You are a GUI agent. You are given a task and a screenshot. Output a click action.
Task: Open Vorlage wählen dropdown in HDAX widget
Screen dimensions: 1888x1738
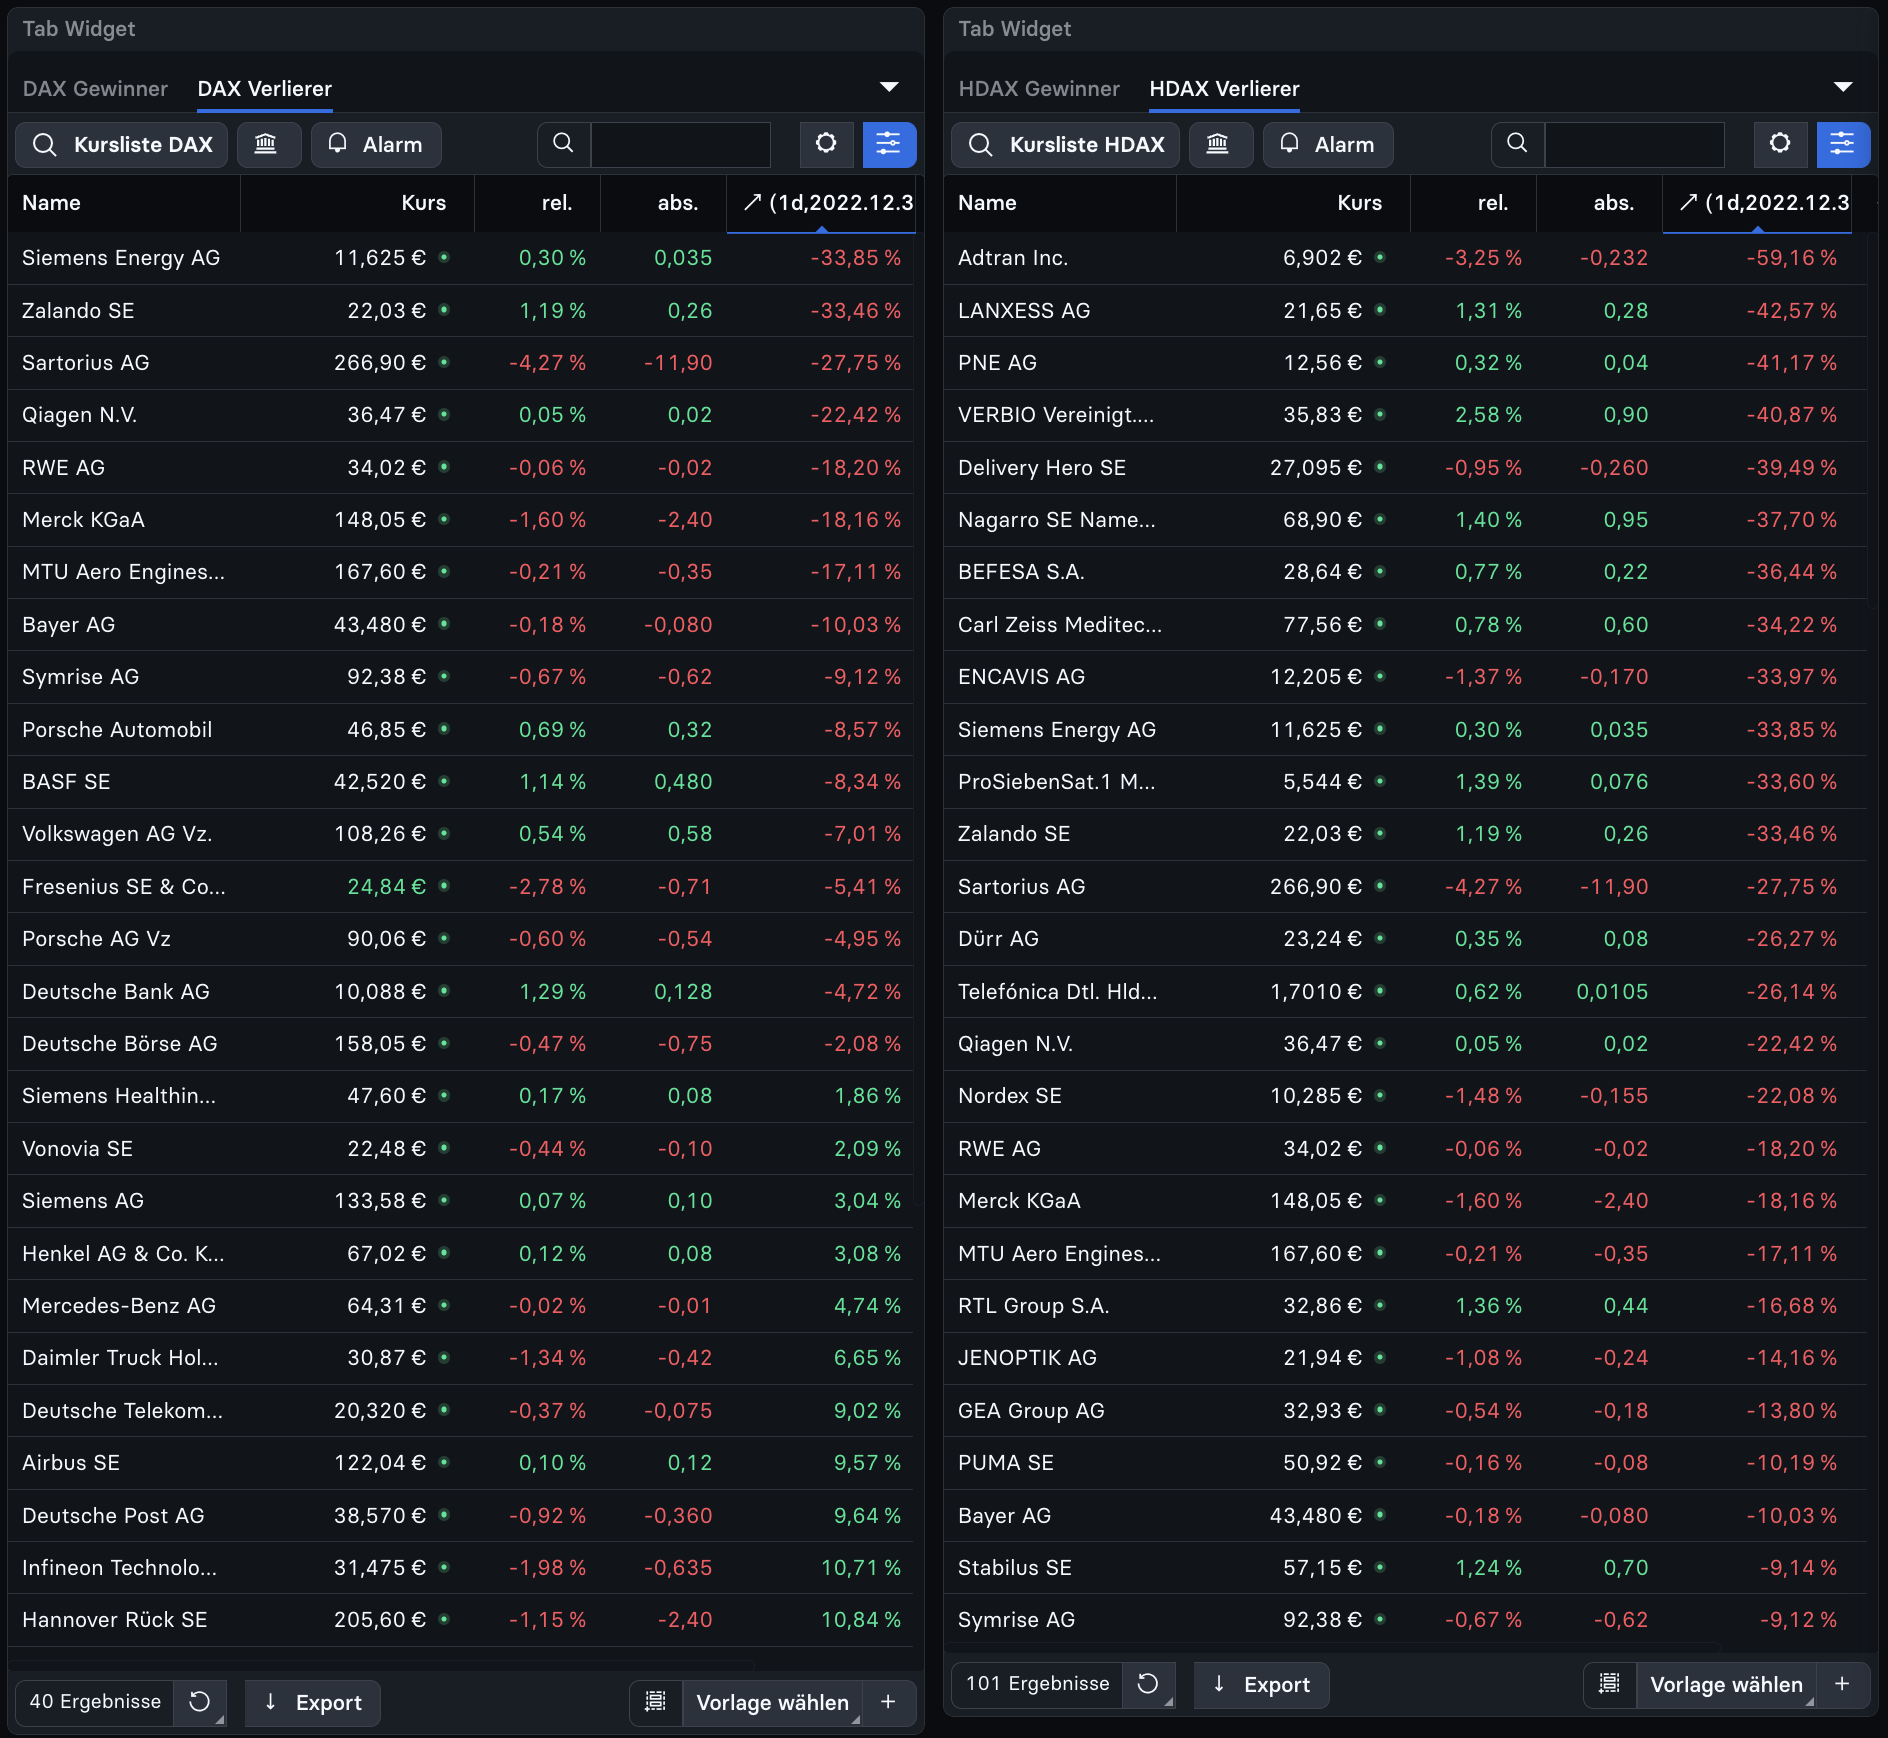tap(1726, 1684)
